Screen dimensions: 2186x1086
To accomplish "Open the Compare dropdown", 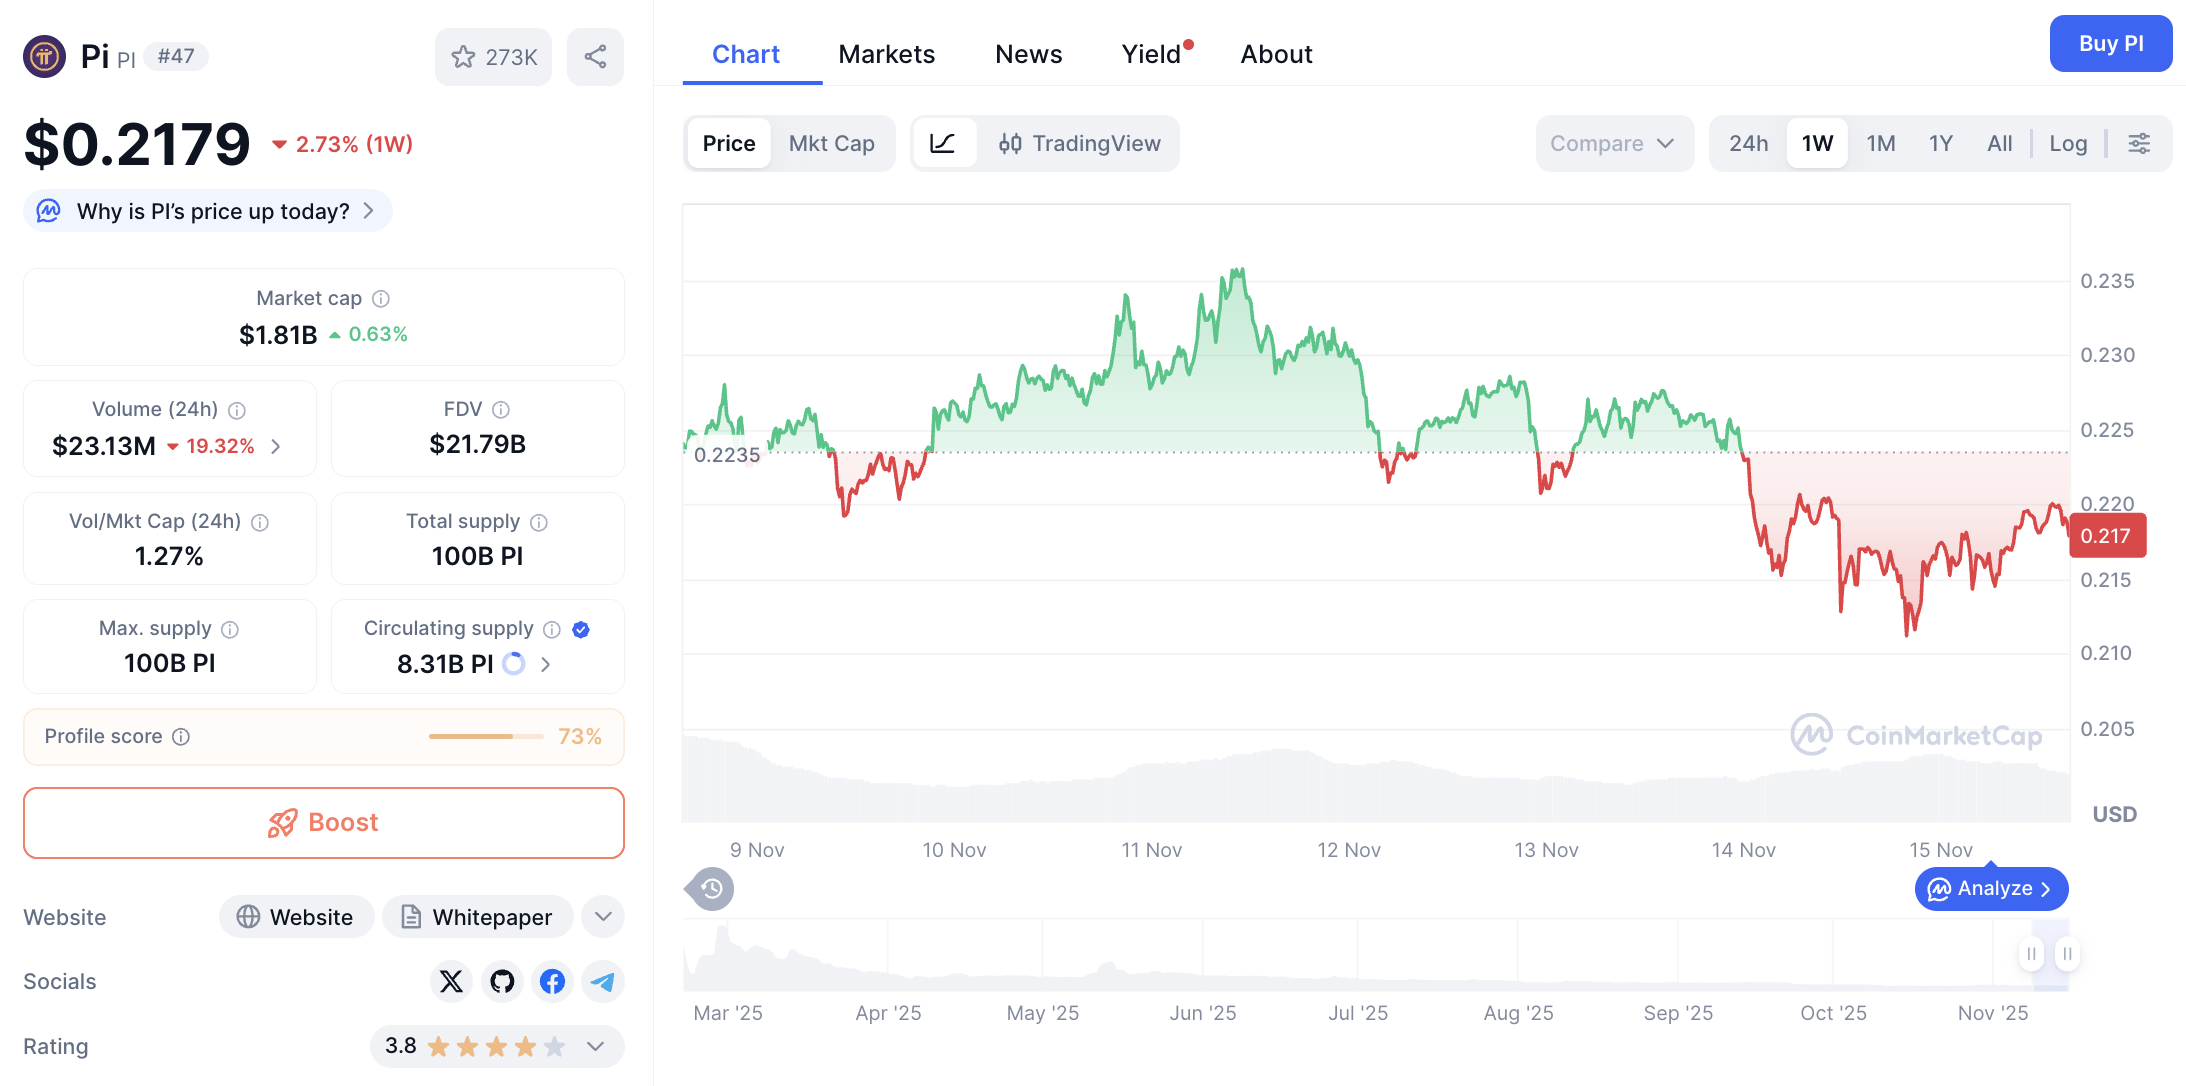I will click(x=1613, y=143).
